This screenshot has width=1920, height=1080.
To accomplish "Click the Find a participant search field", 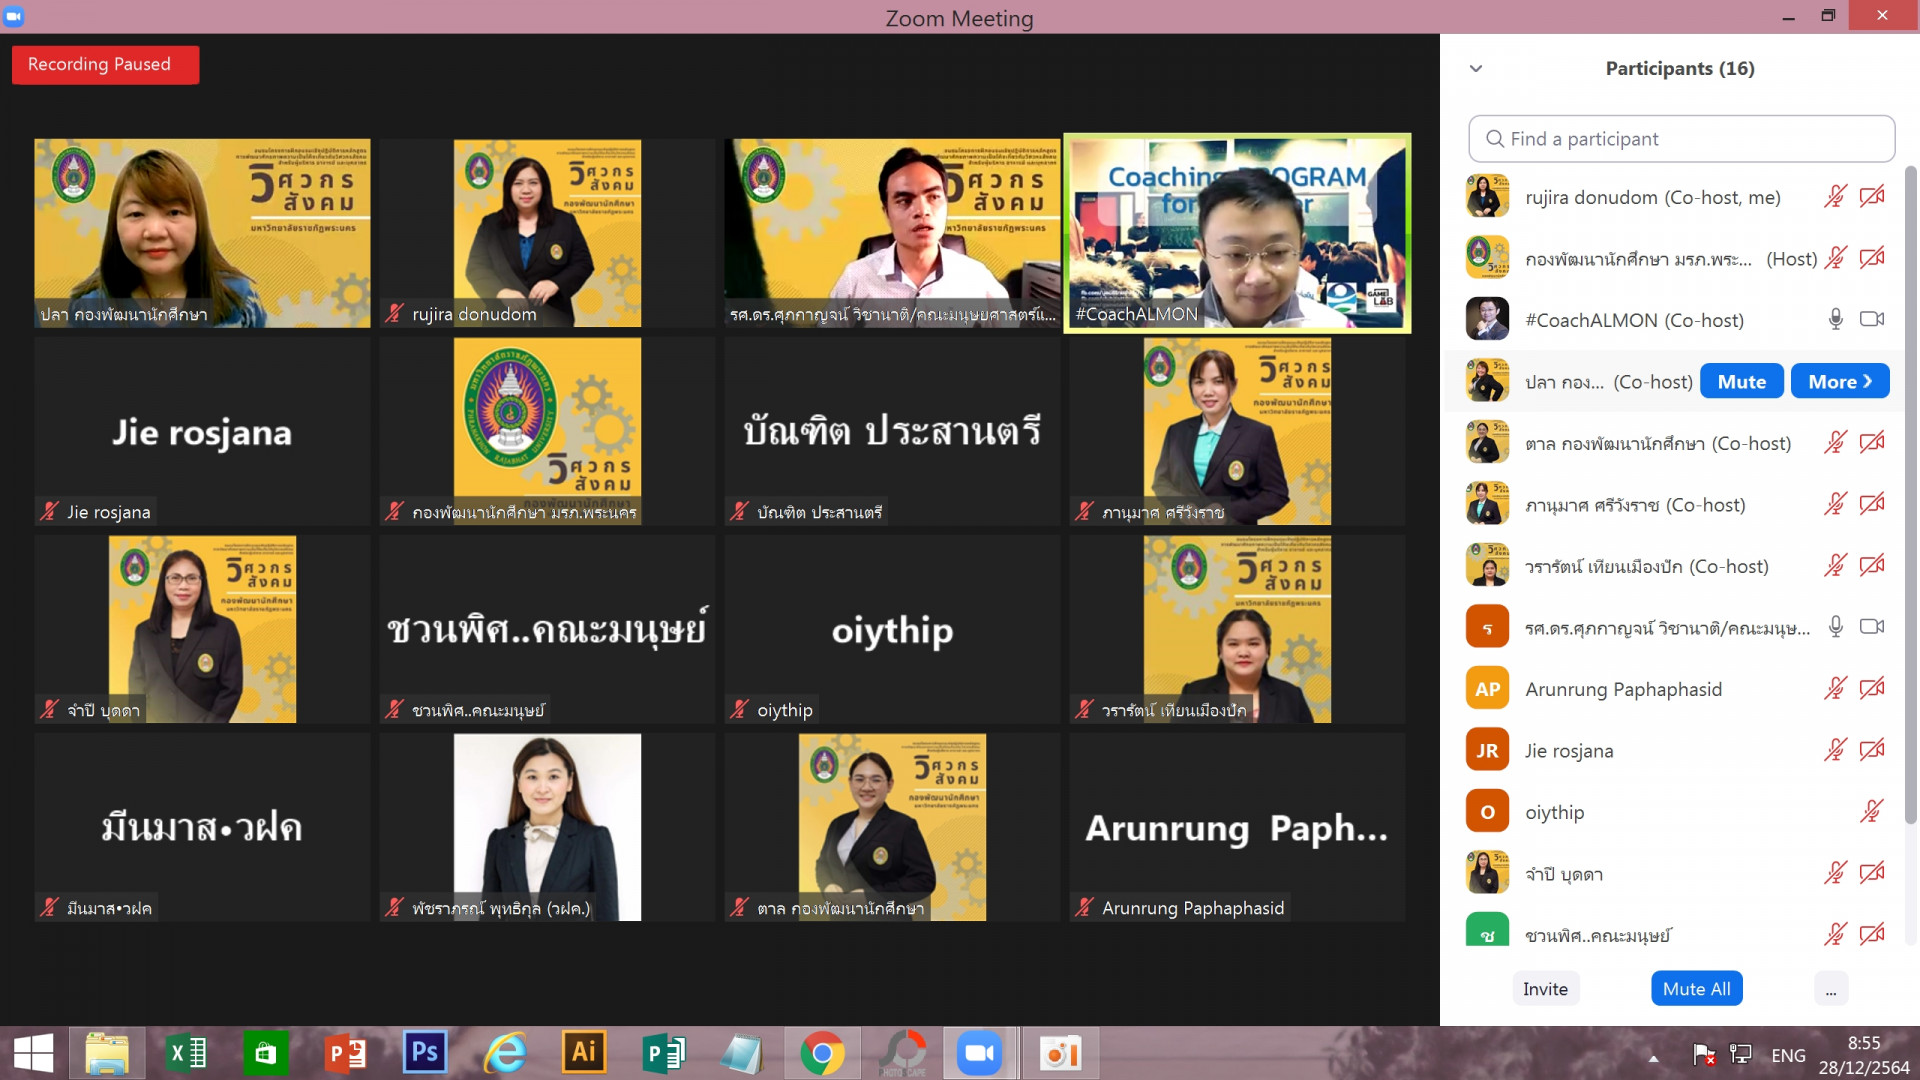I will pos(1681,139).
